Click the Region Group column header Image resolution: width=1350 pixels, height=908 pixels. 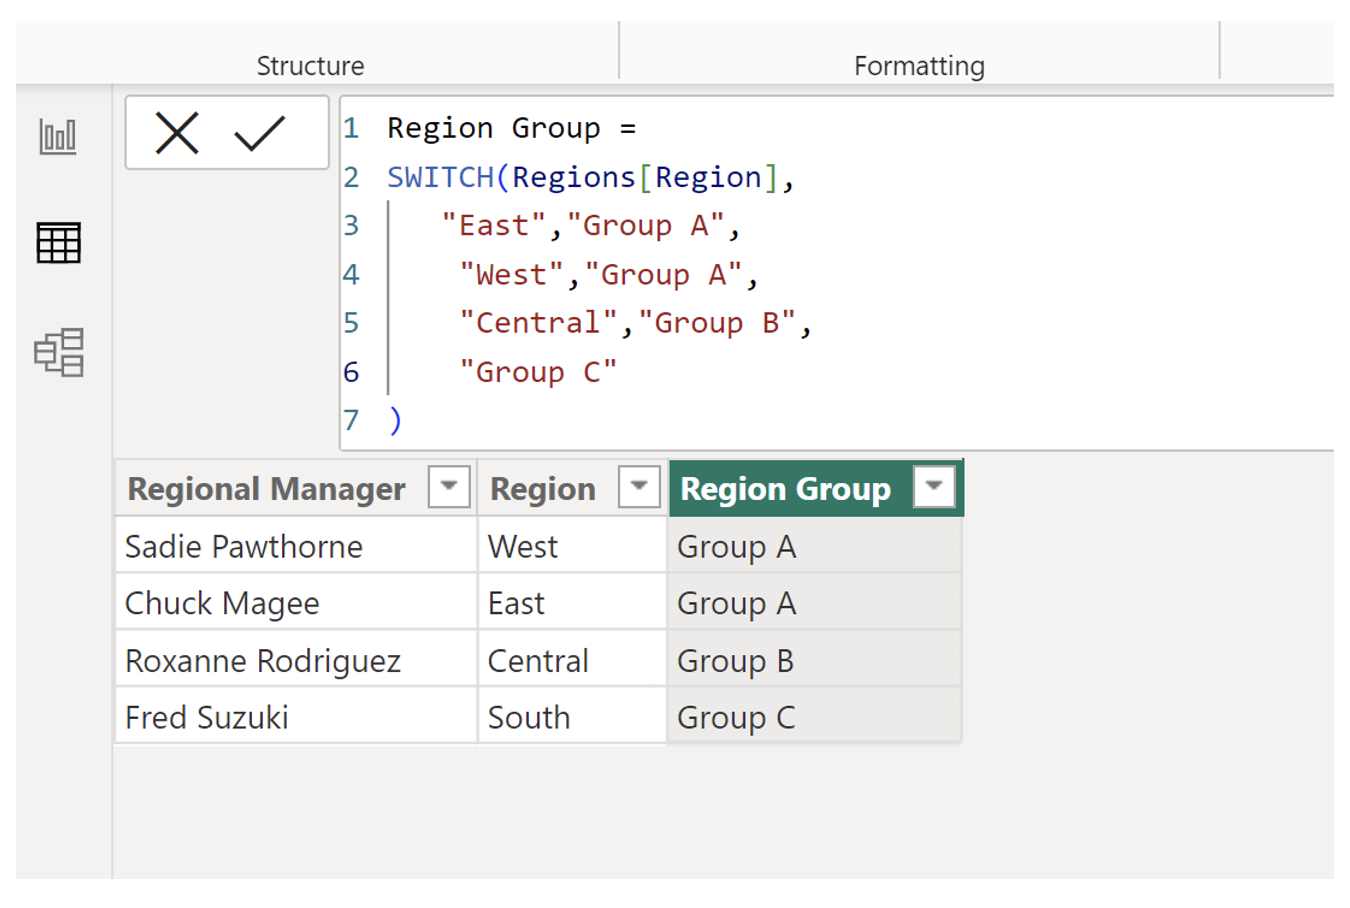point(785,488)
